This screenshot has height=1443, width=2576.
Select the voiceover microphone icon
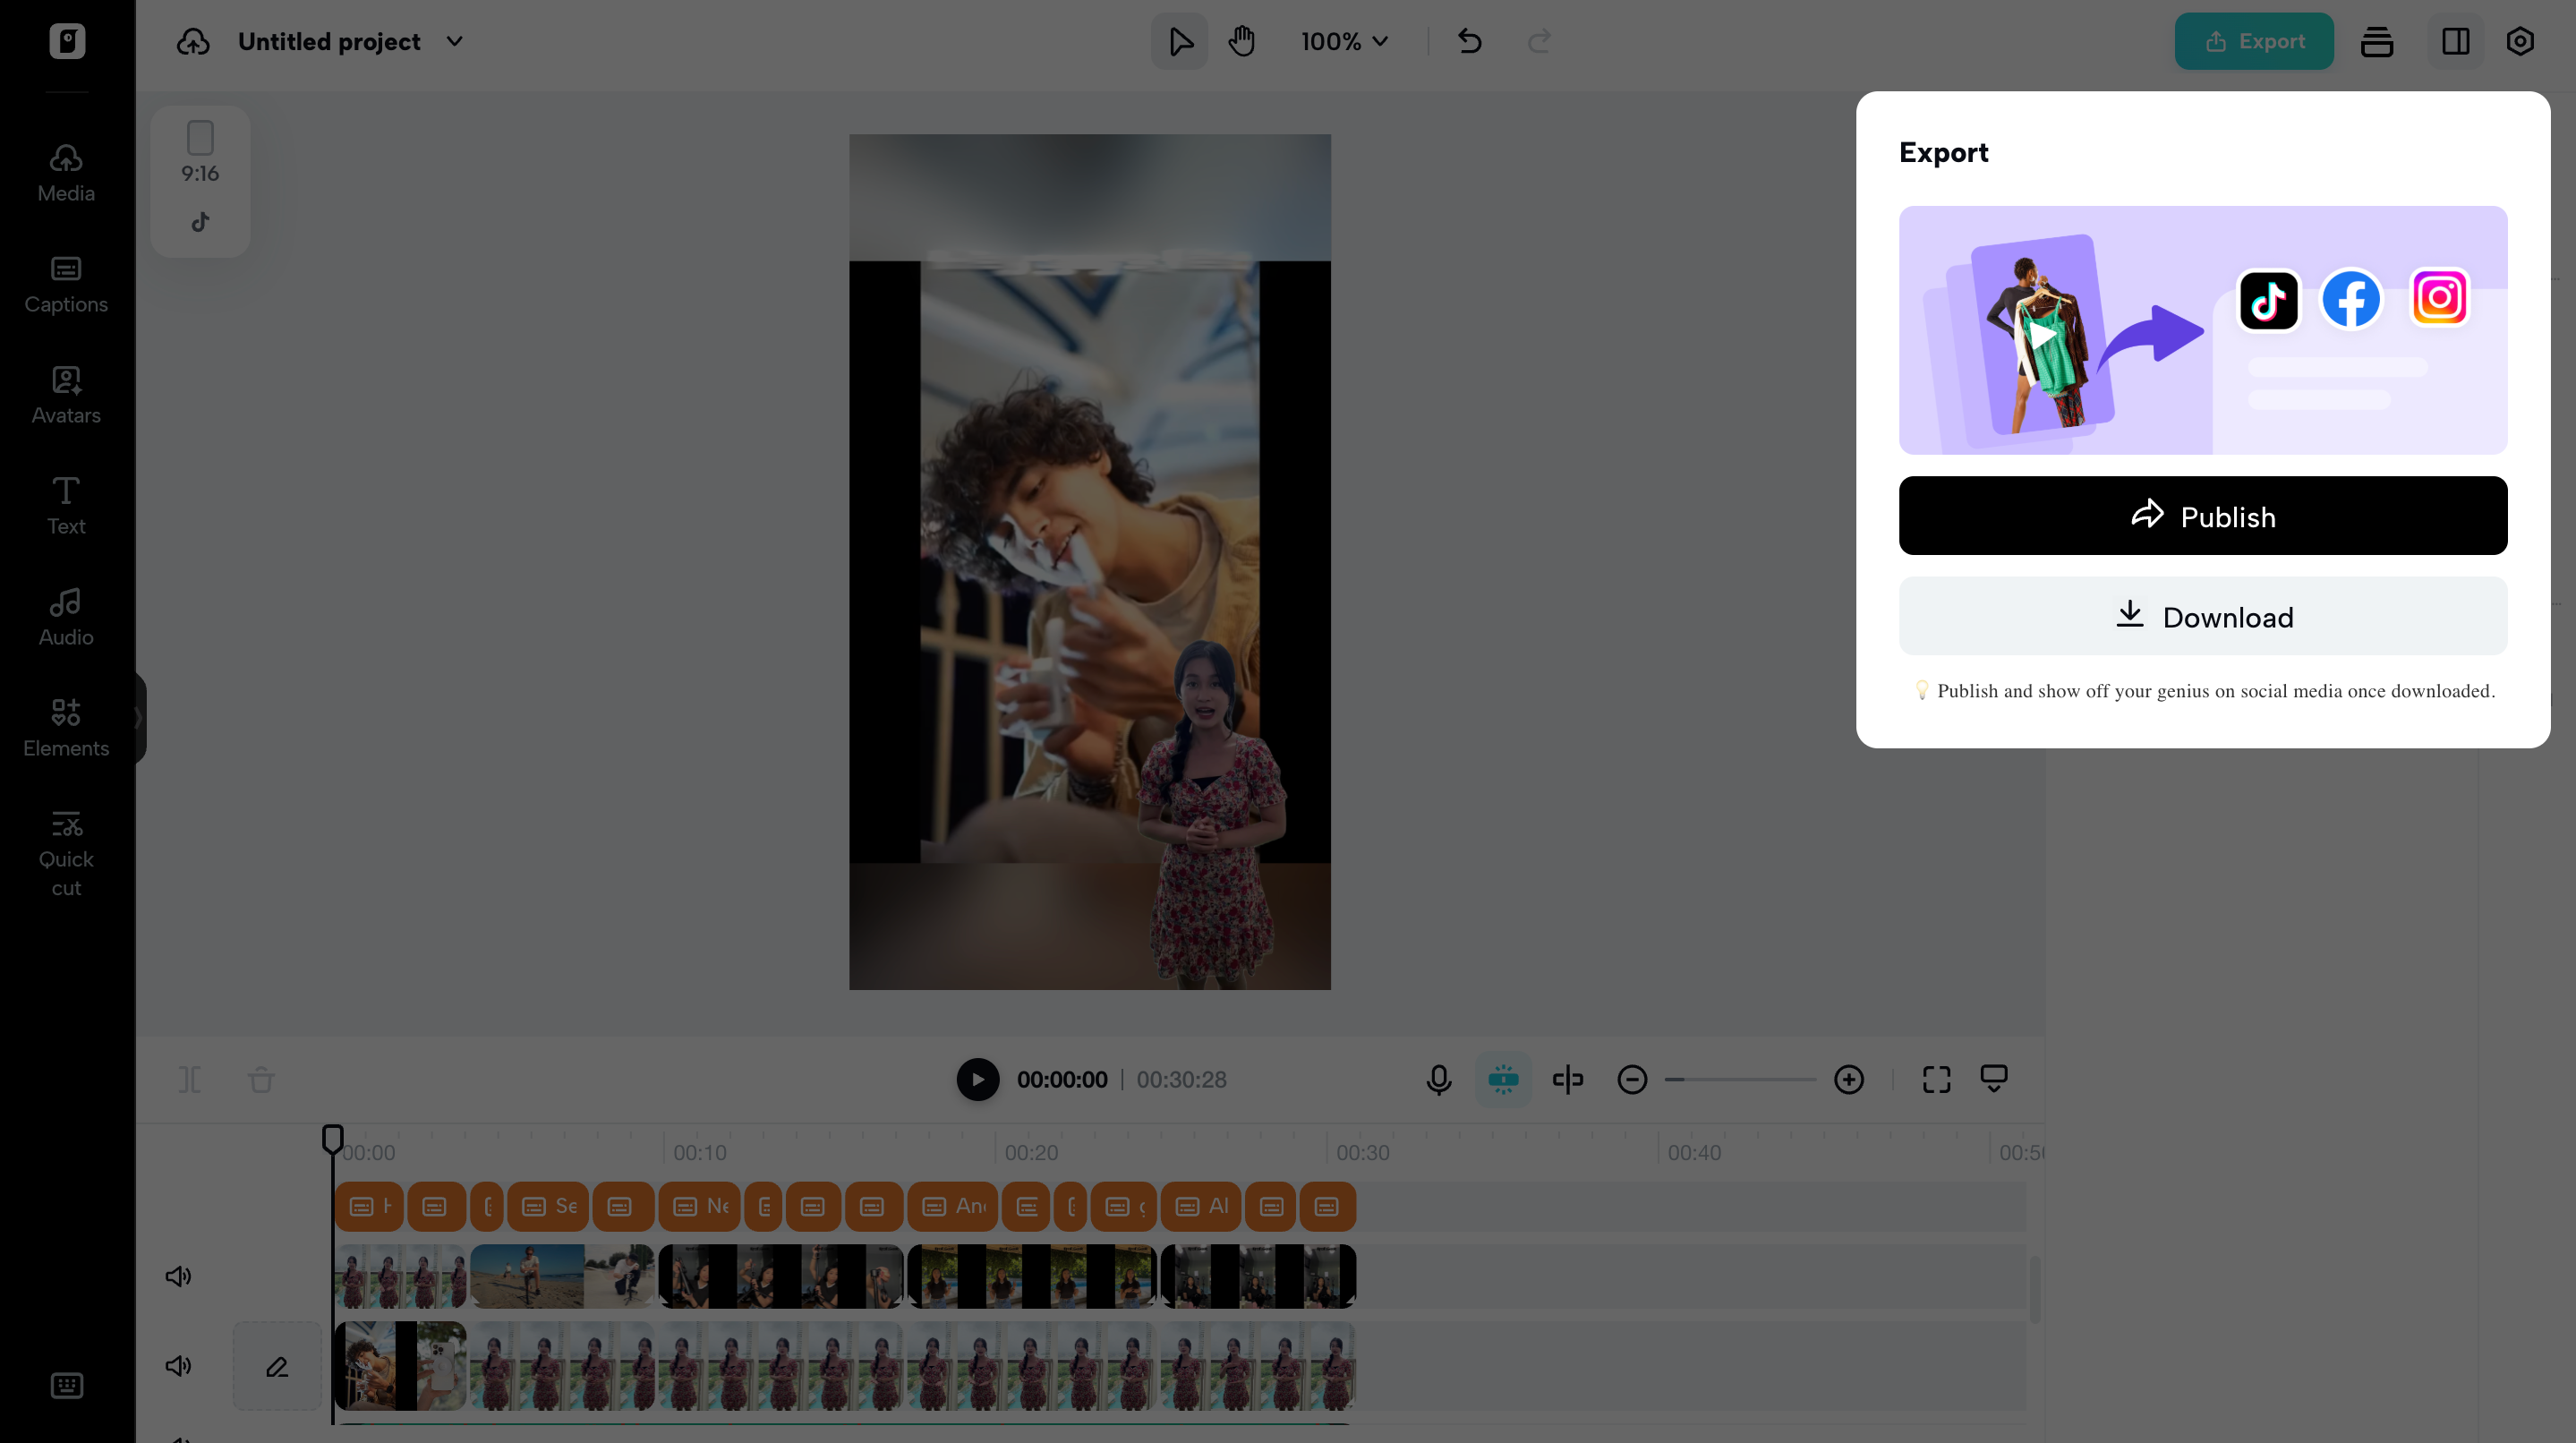(1438, 1079)
